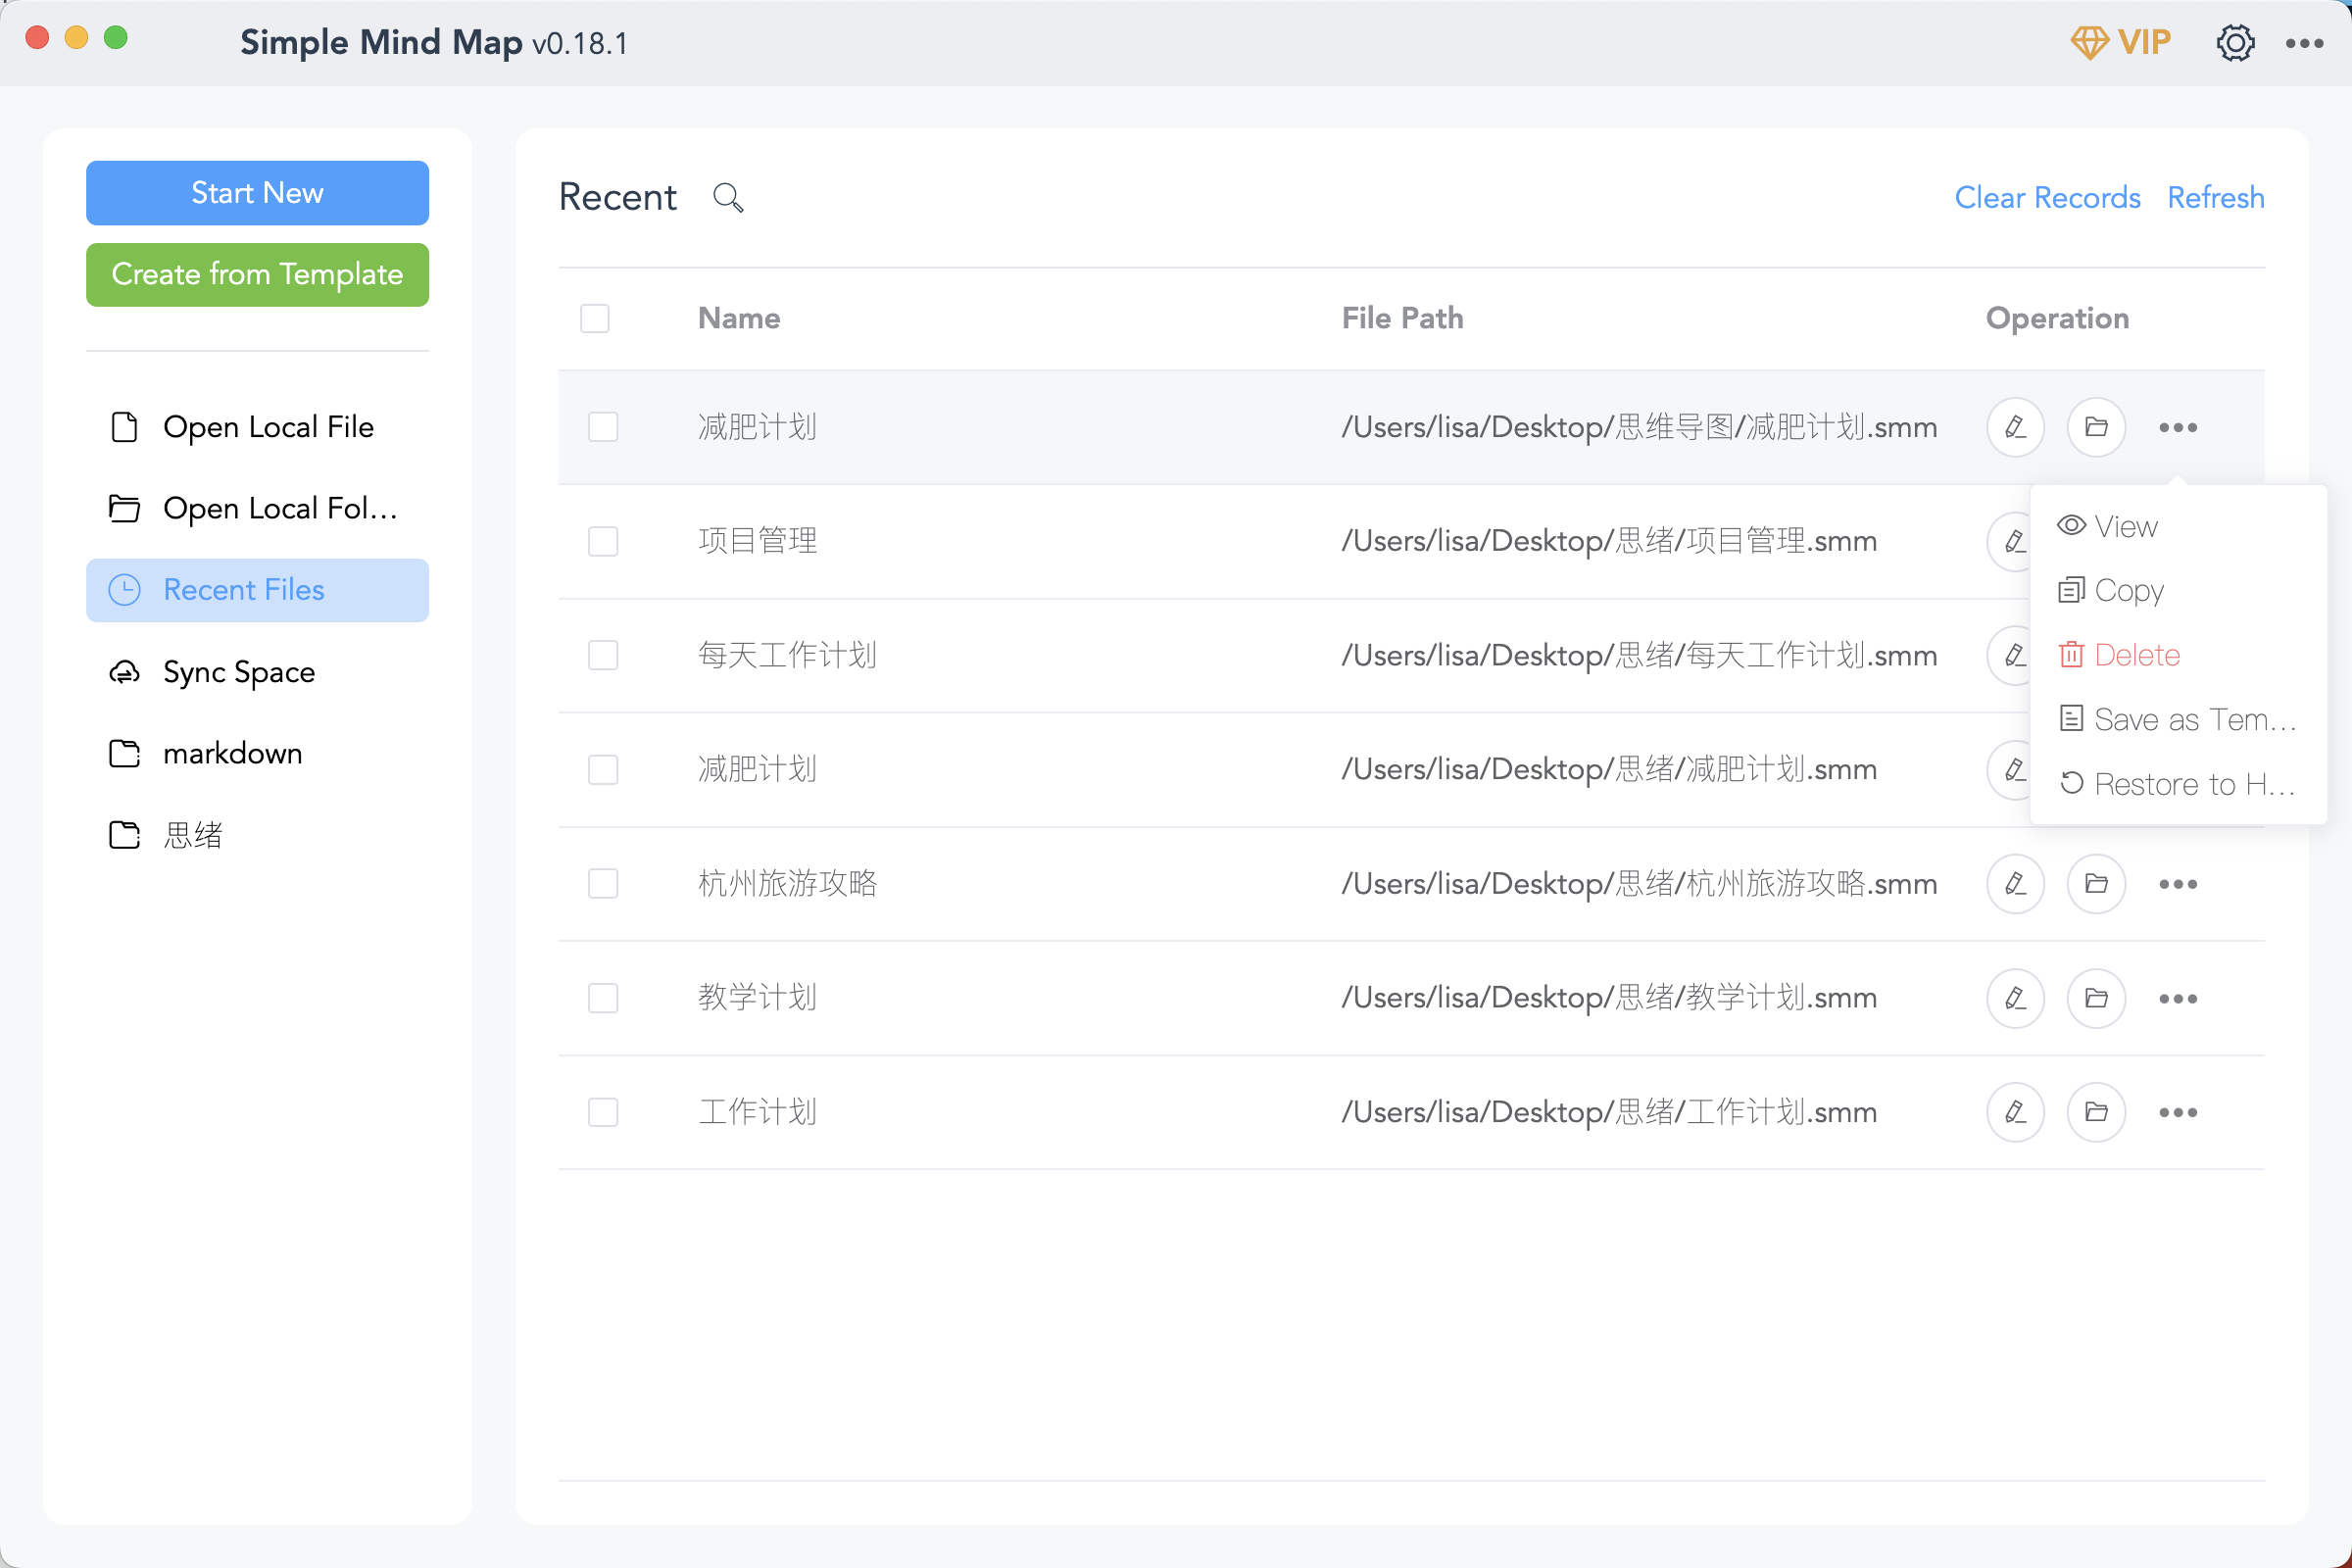Open folder icon for 减肥计划 in 思维导图
Screen dimensions: 2352x1568
pyautogui.click(x=2096, y=427)
